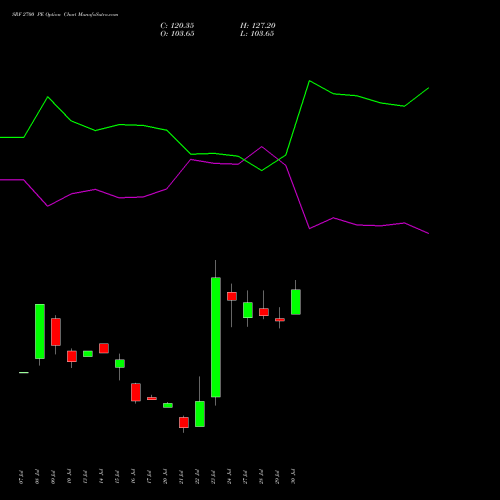
Task: Click the '07 Jul' date axis label
Action: pos(21,477)
